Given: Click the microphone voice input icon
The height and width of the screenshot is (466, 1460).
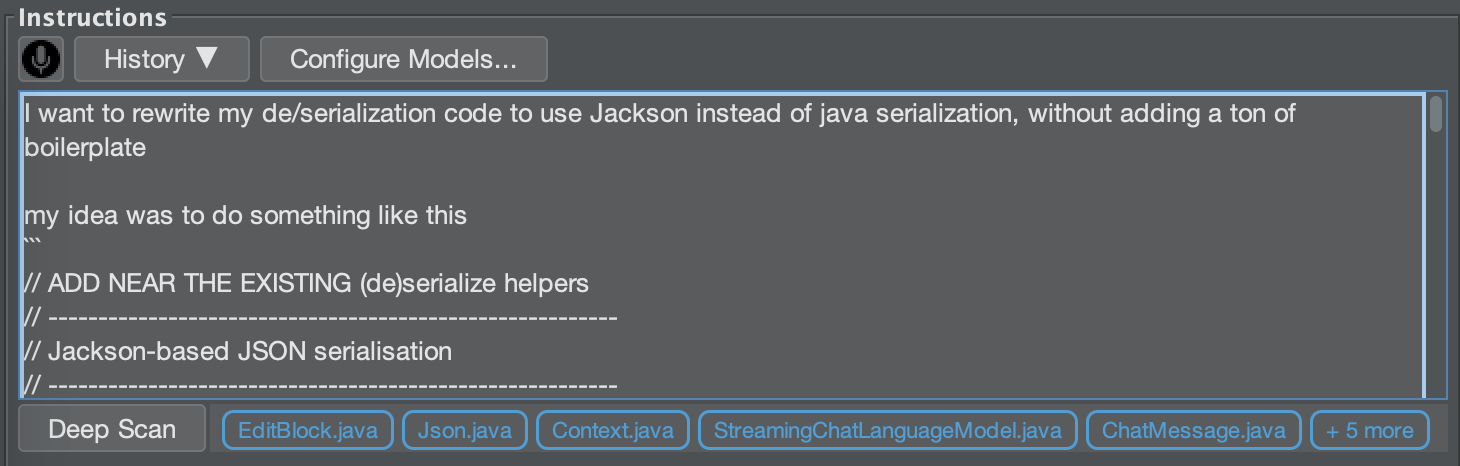Looking at the screenshot, I should 41,59.
